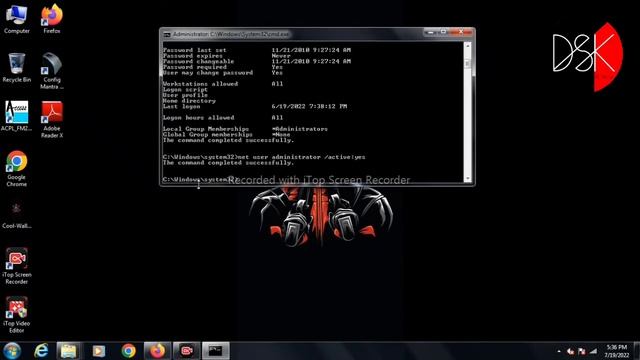Select the iTop Video Editor desktop shortcut
This screenshot has width=640, height=360.
point(17,315)
